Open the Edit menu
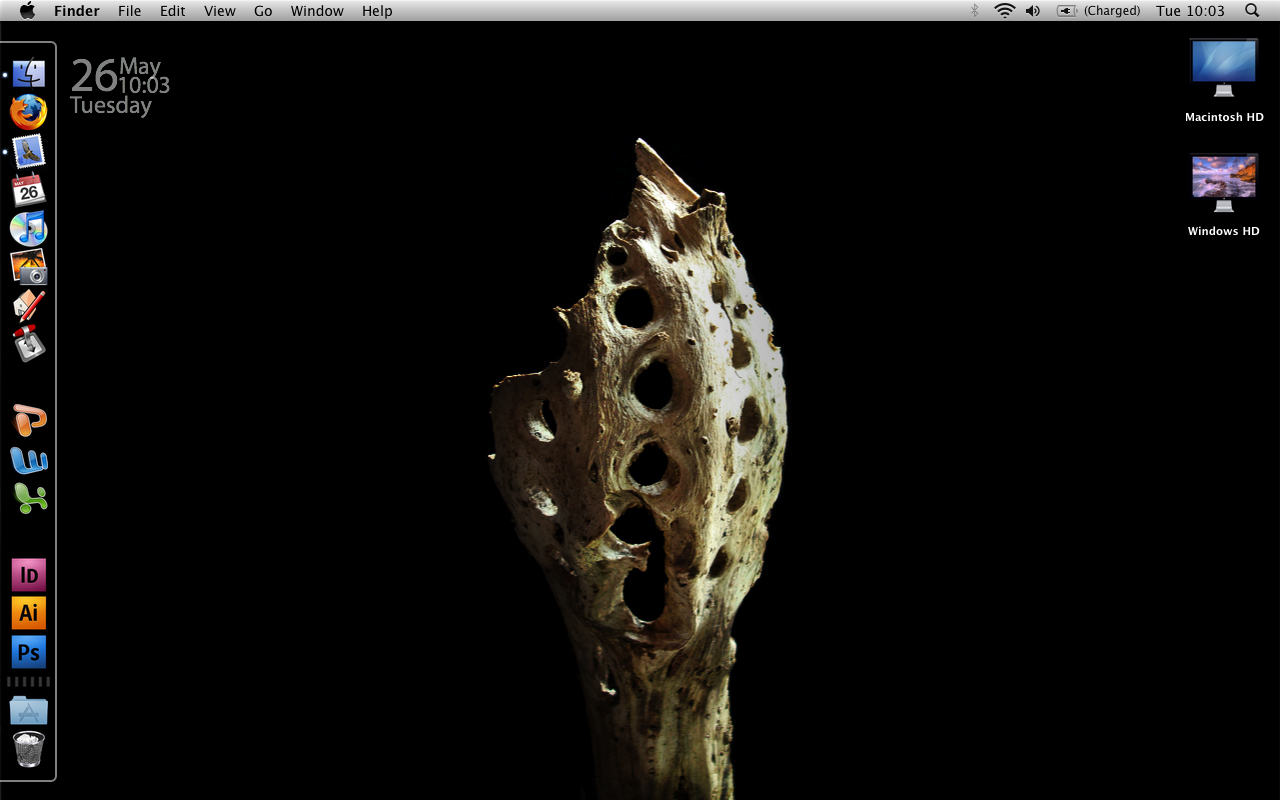Image resolution: width=1280 pixels, height=800 pixels. click(173, 11)
